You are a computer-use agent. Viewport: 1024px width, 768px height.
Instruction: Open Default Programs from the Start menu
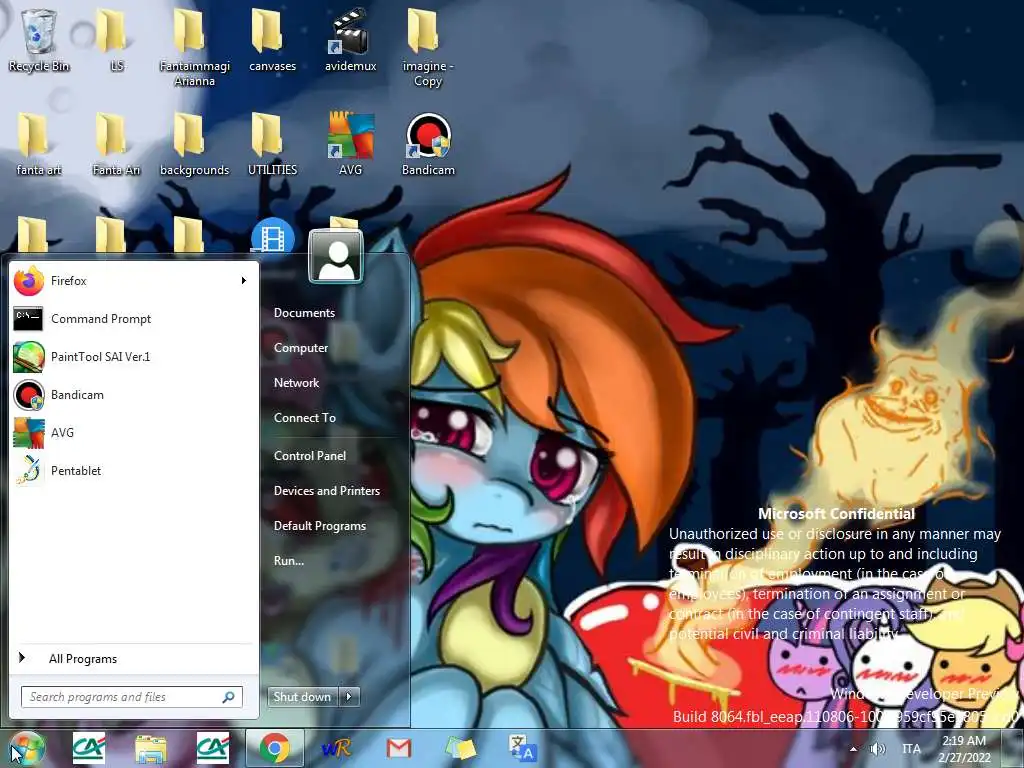(319, 526)
